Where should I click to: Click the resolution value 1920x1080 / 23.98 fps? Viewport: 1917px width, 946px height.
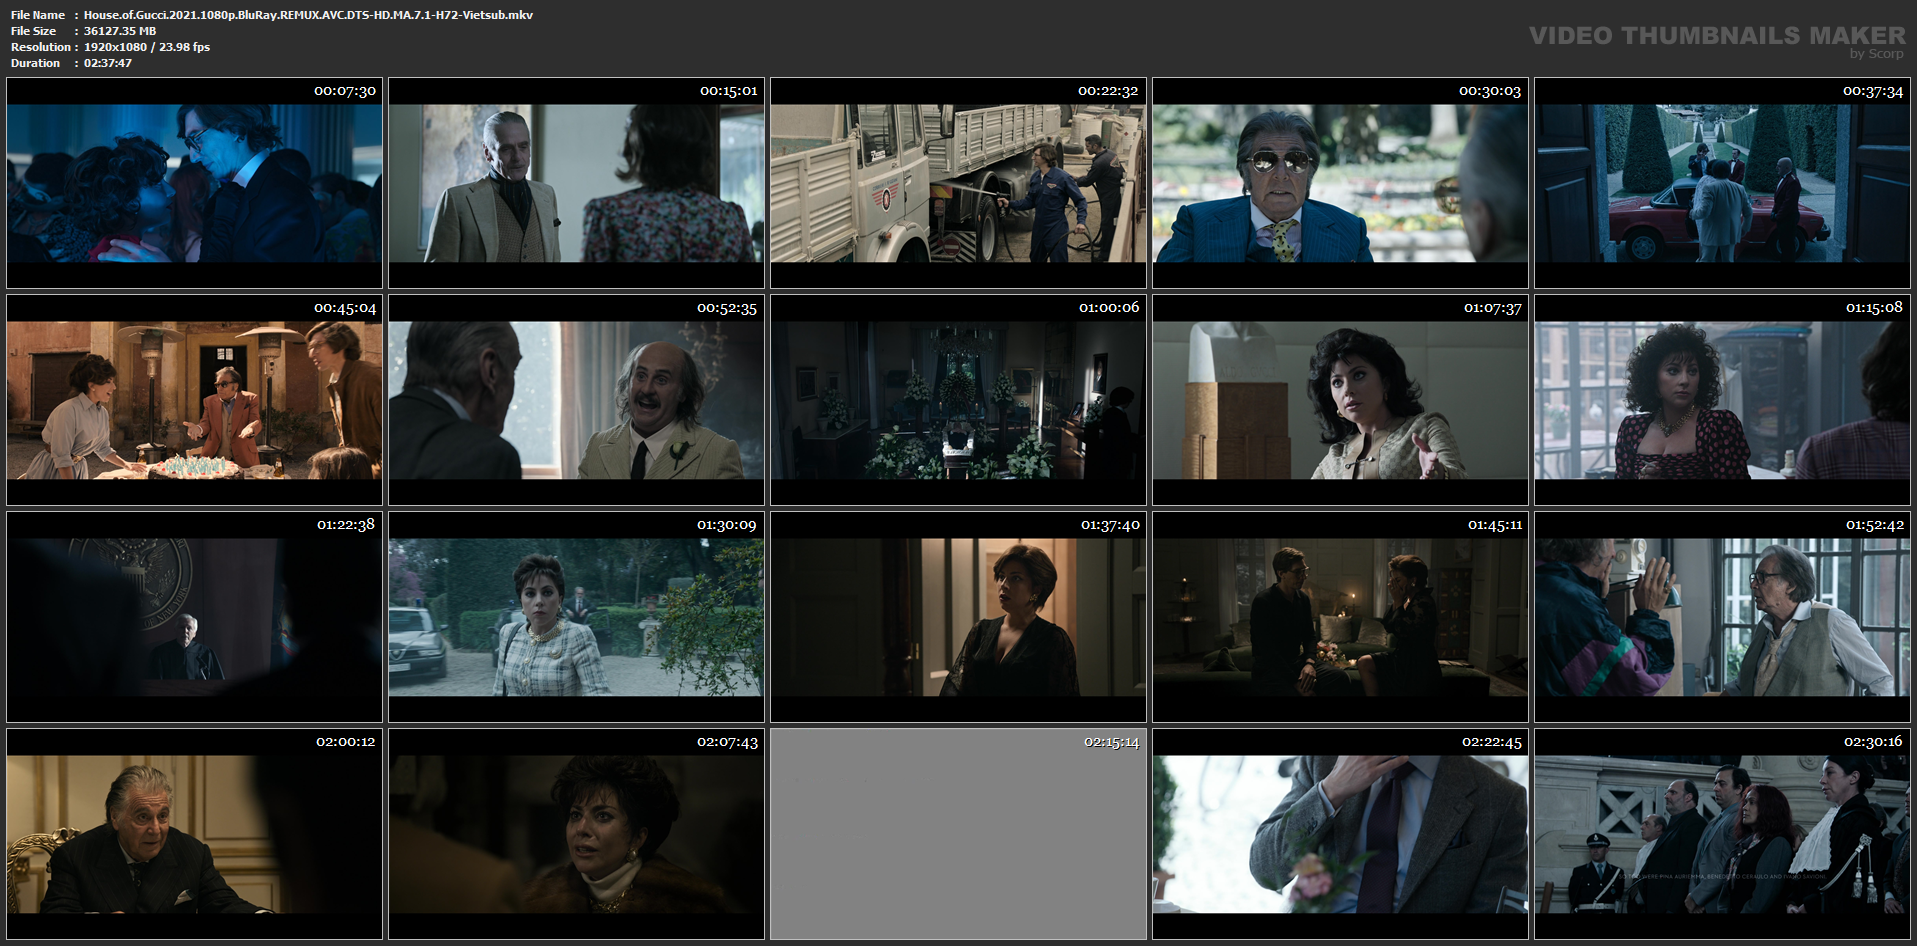coord(147,47)
